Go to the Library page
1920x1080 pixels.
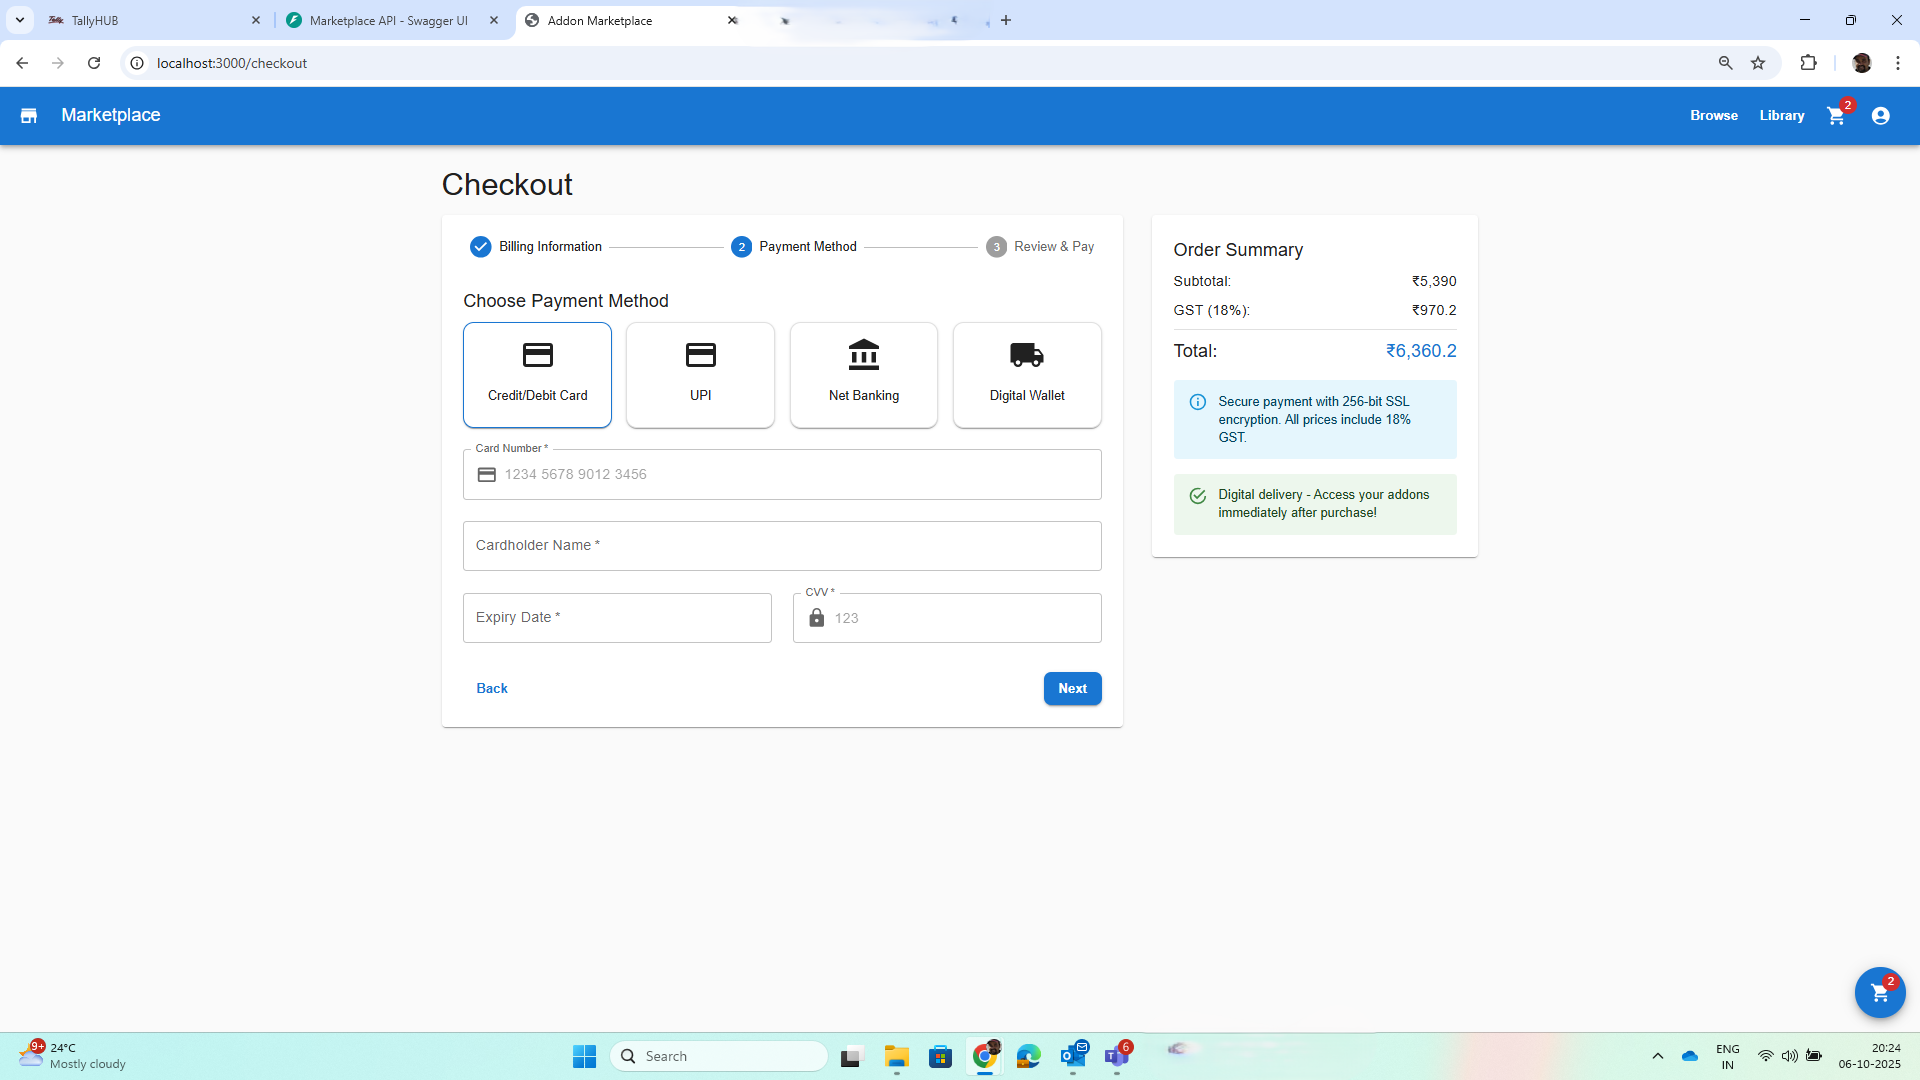[1781, 116]
